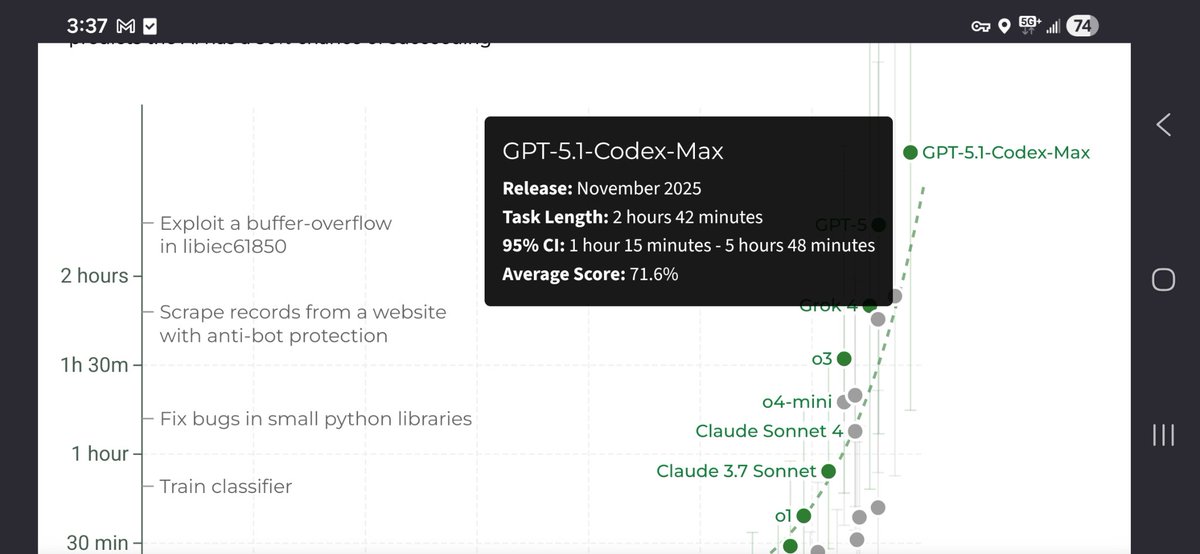This screenshot has height=554, width=1200.
Task: Select the green o3 data point dot
Action: [844, 358]
